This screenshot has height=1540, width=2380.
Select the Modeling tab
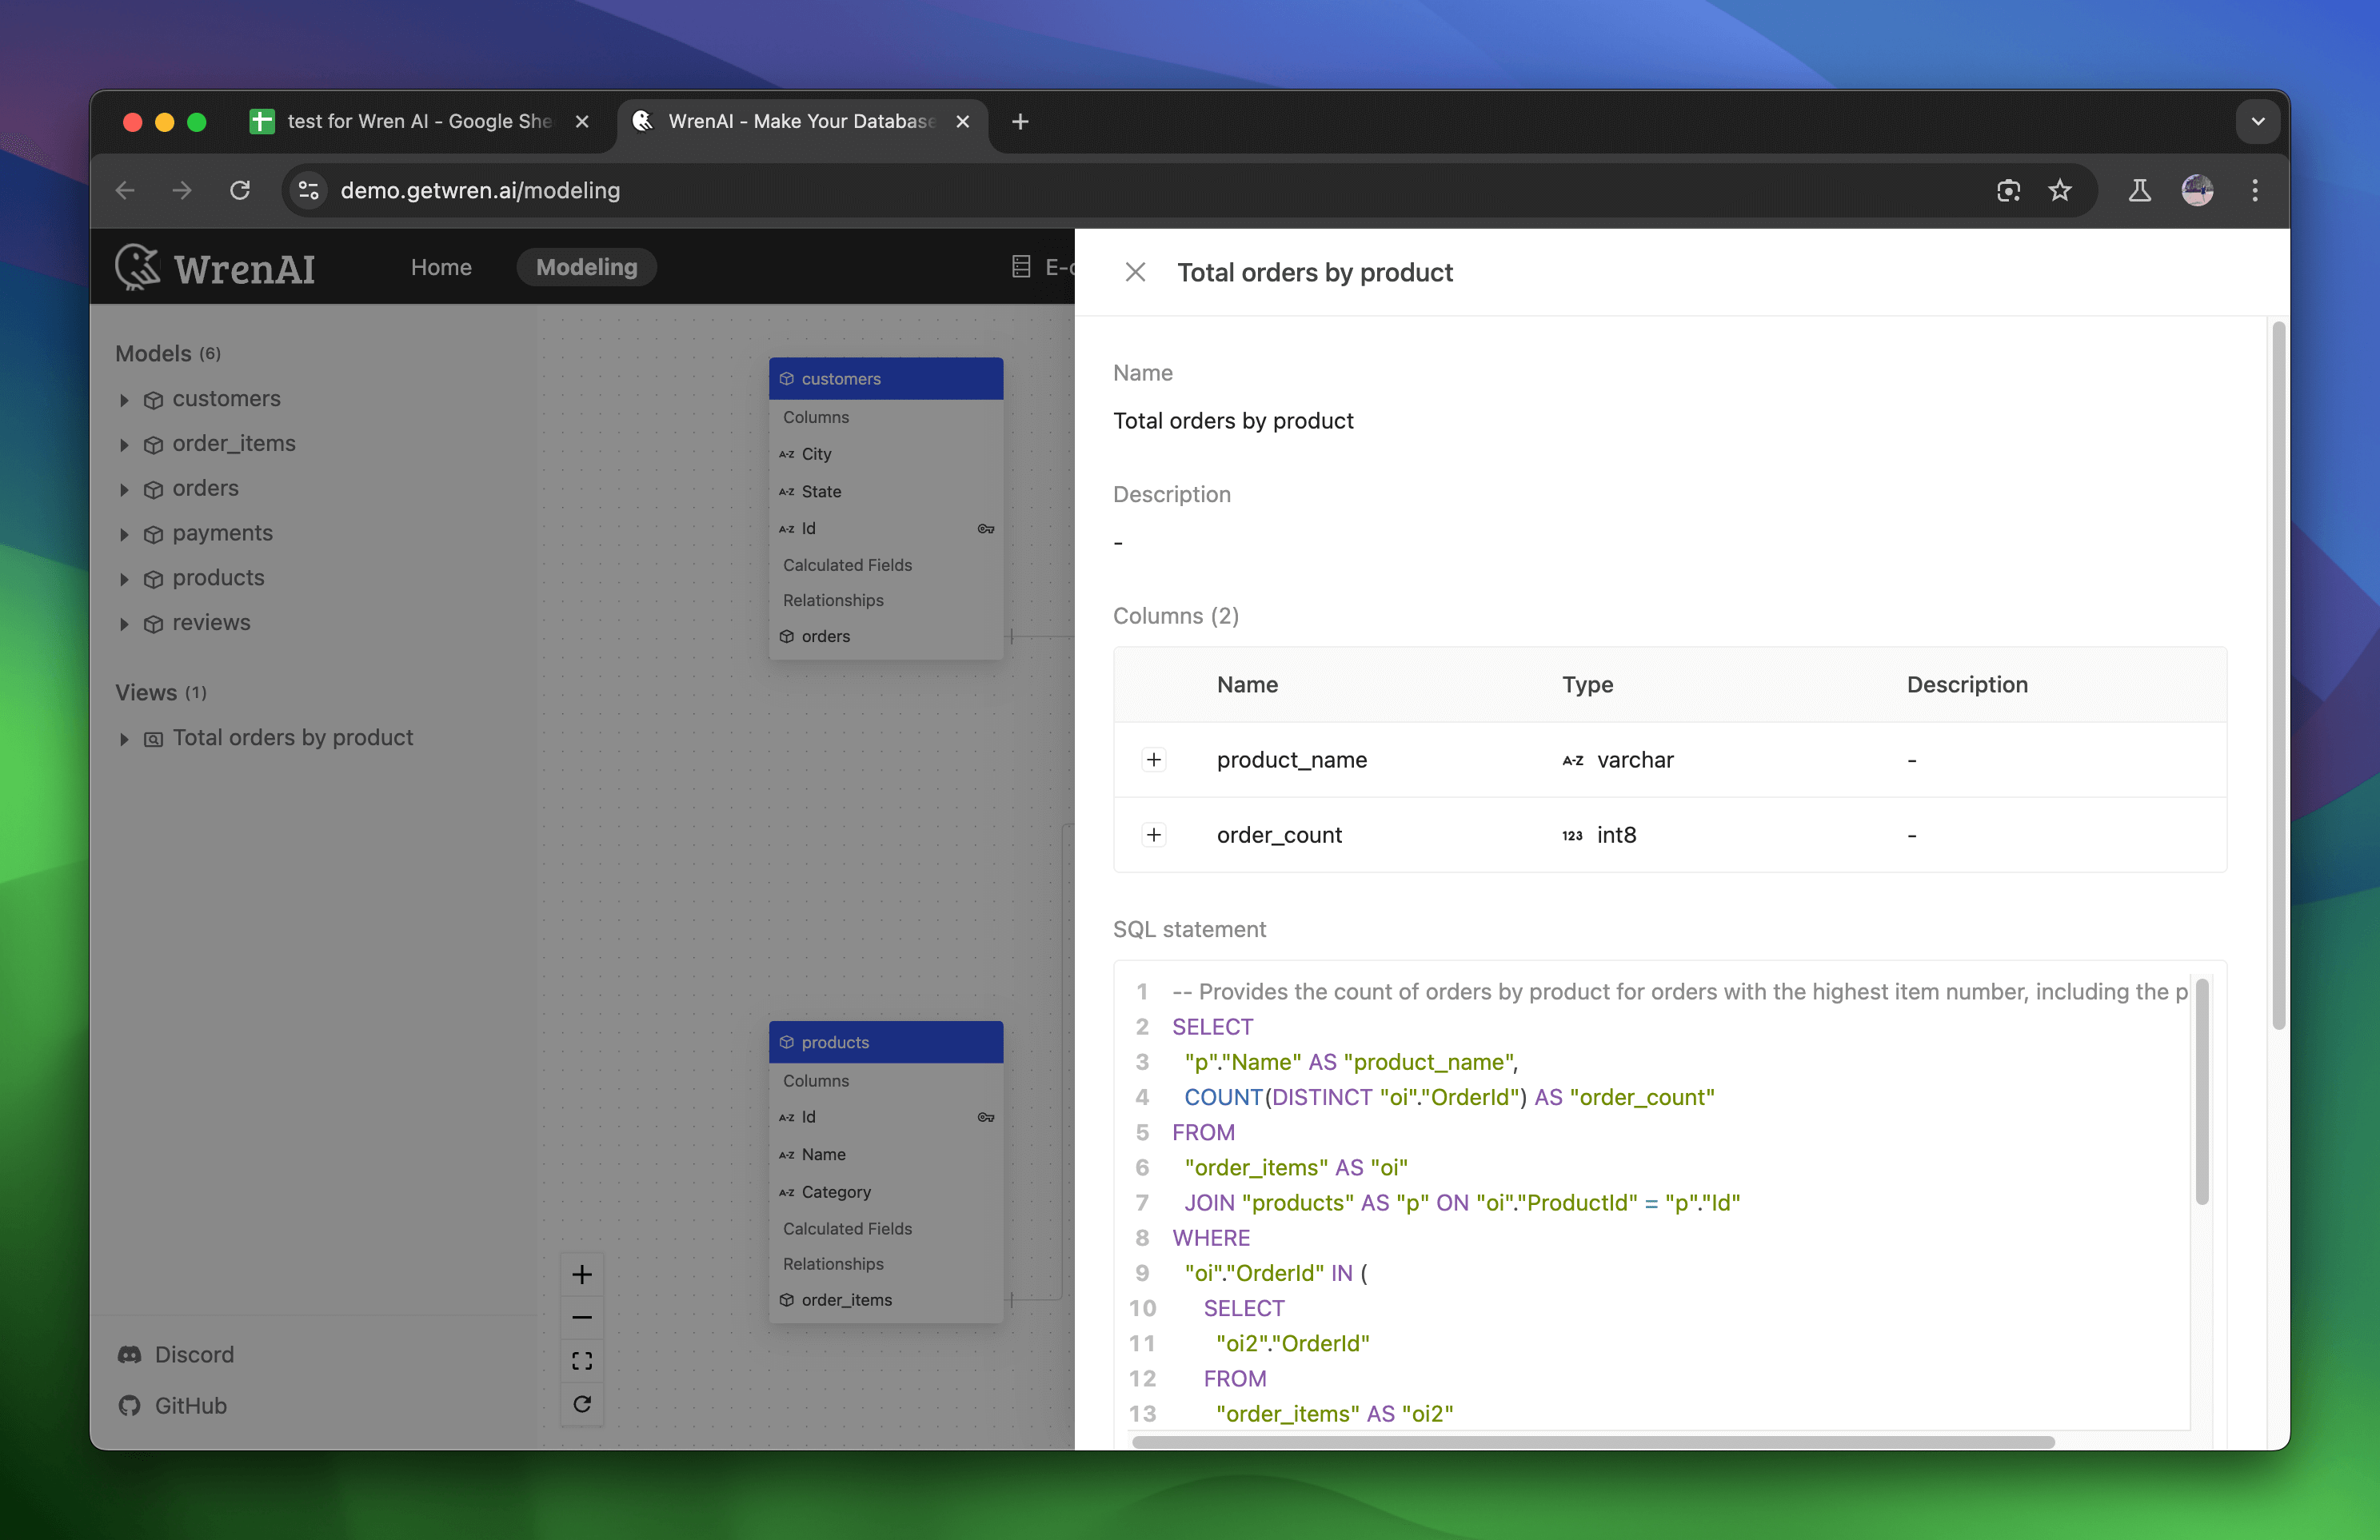point(588,265)
